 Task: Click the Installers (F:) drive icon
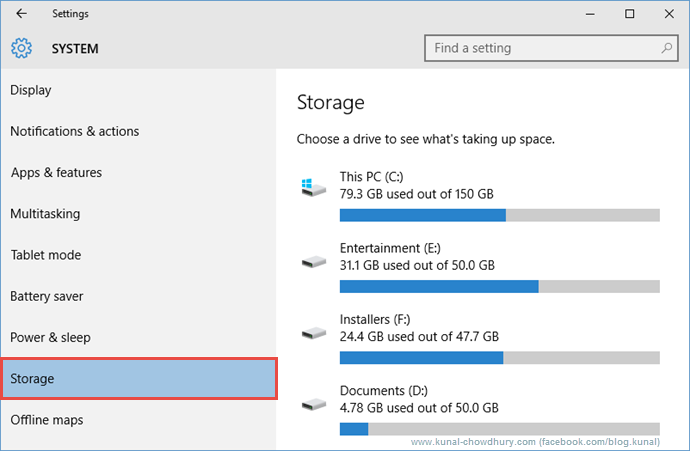(312, 333)
